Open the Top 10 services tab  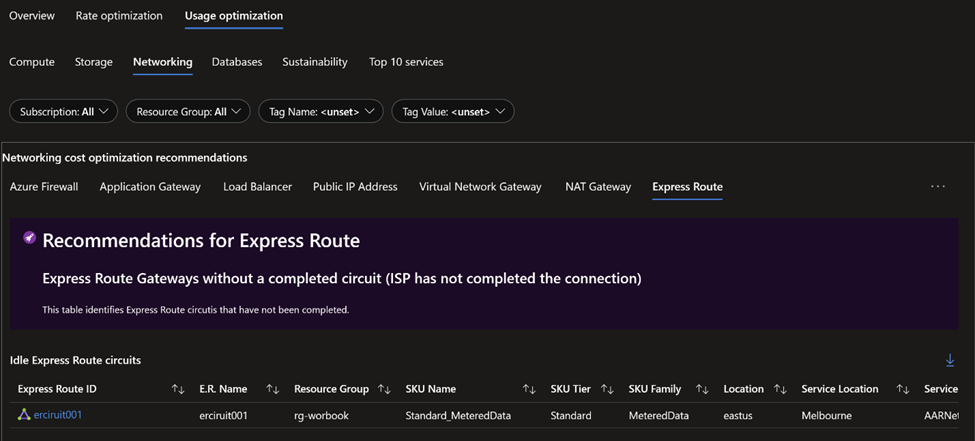(x=406, y=62)
